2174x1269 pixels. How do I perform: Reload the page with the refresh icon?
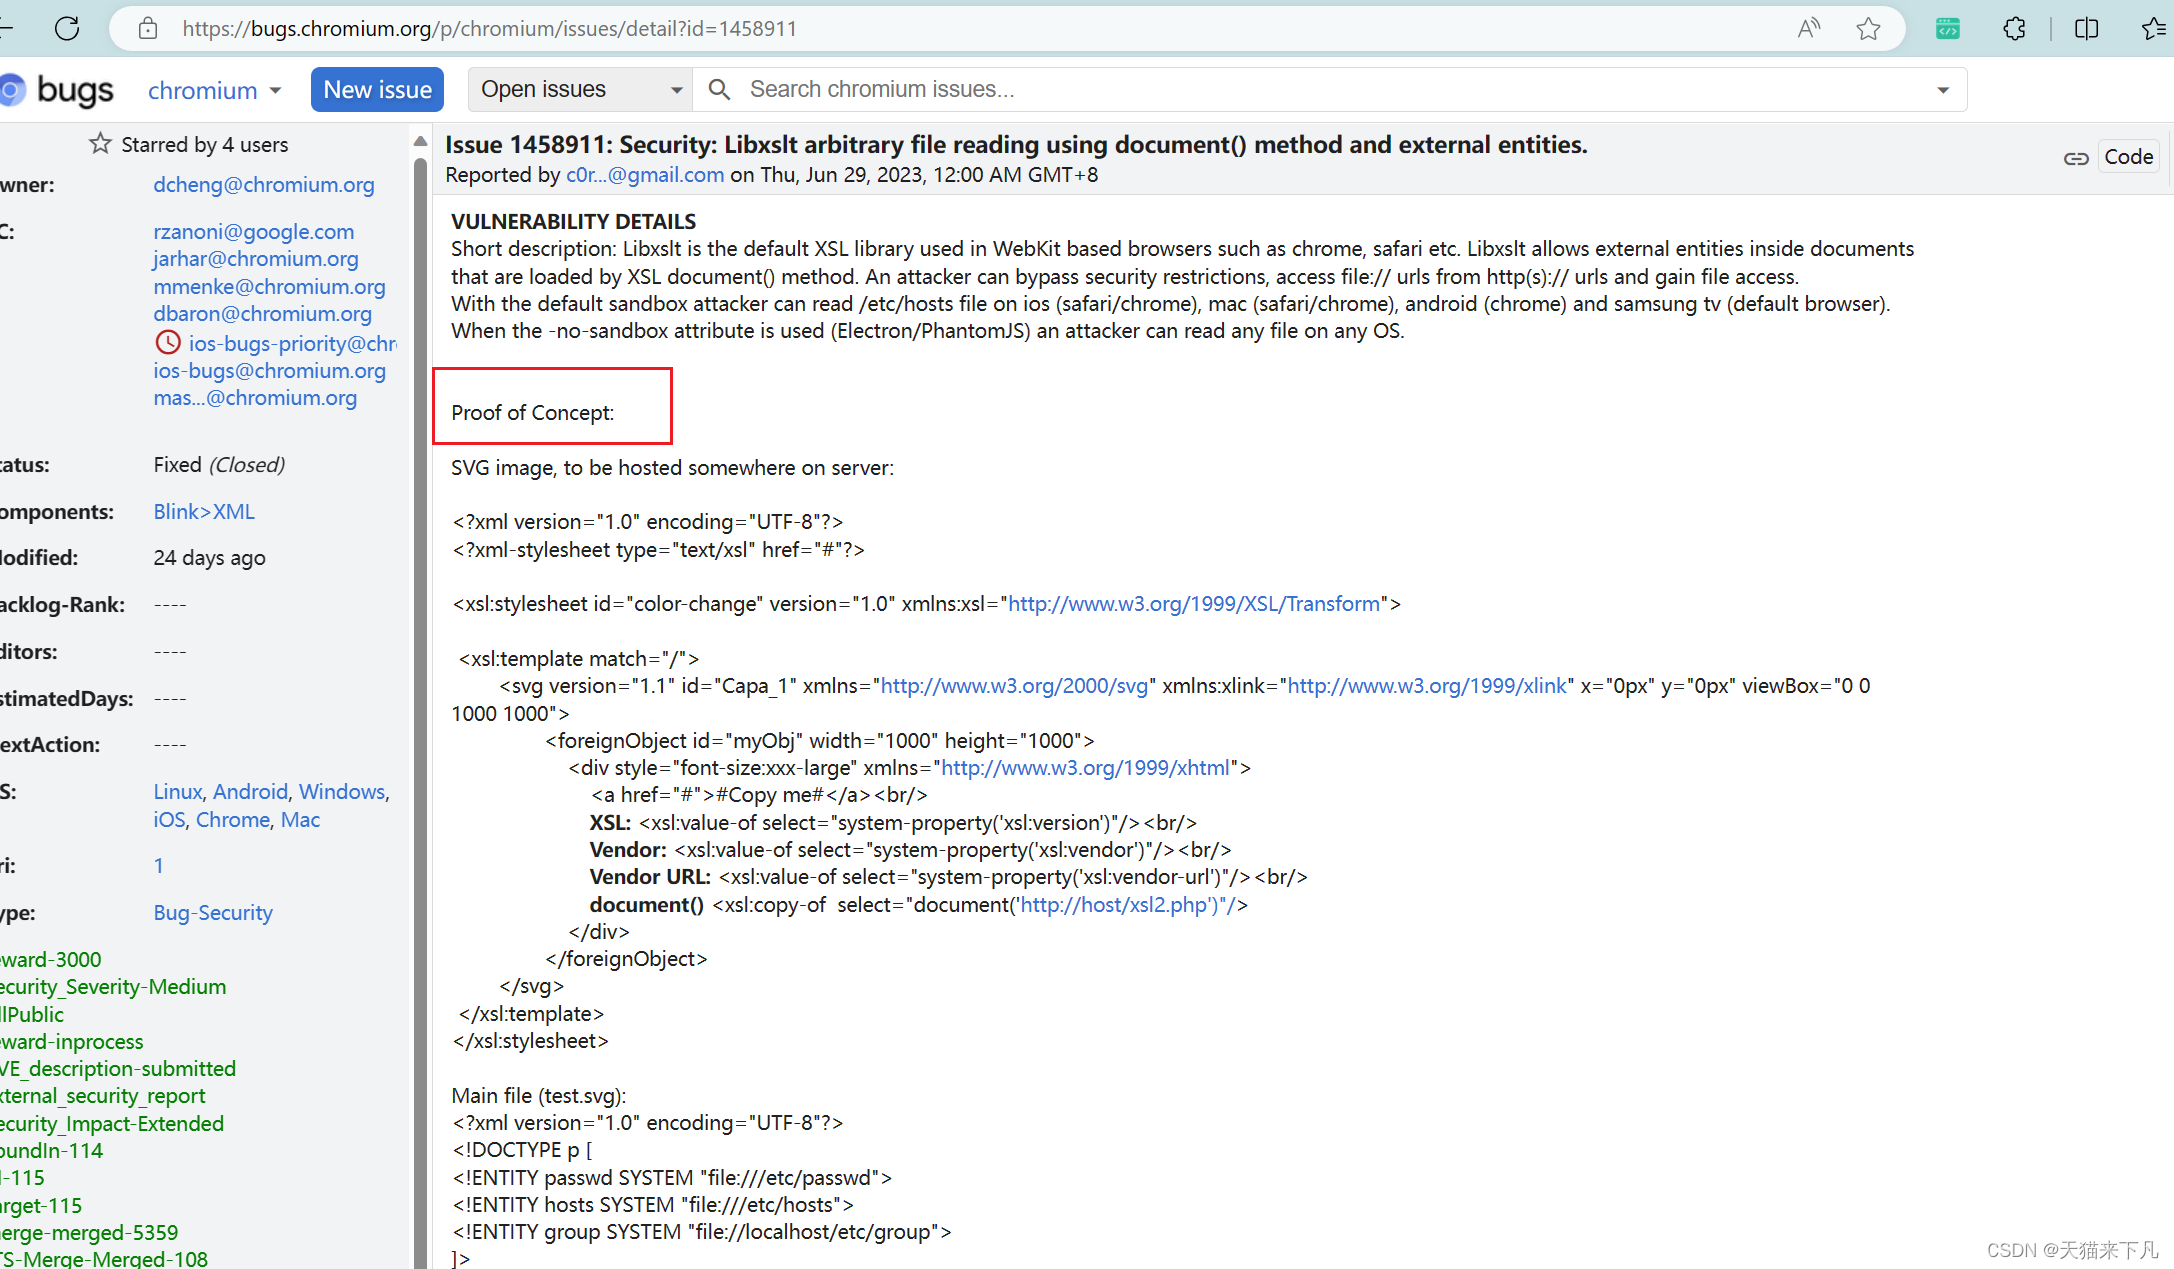click(x=67, y=28)
